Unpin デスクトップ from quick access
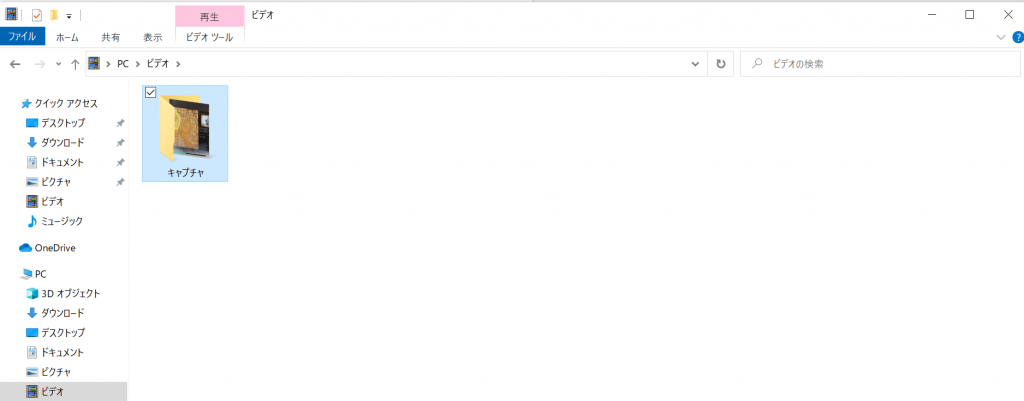This screenshot has height=401, width=1024. click(120, 123)
